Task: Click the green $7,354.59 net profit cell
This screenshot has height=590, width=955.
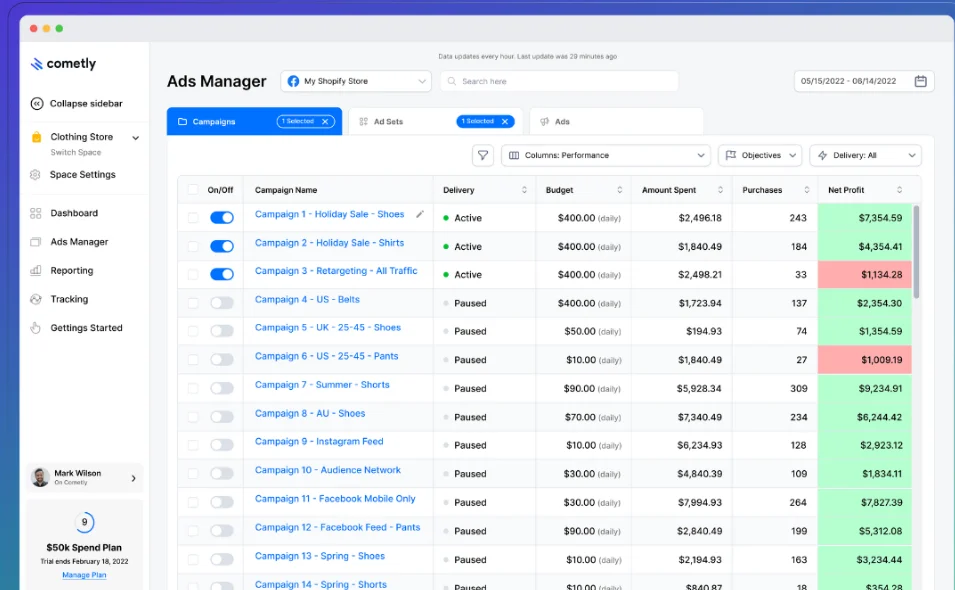Action: coord(865,217)
